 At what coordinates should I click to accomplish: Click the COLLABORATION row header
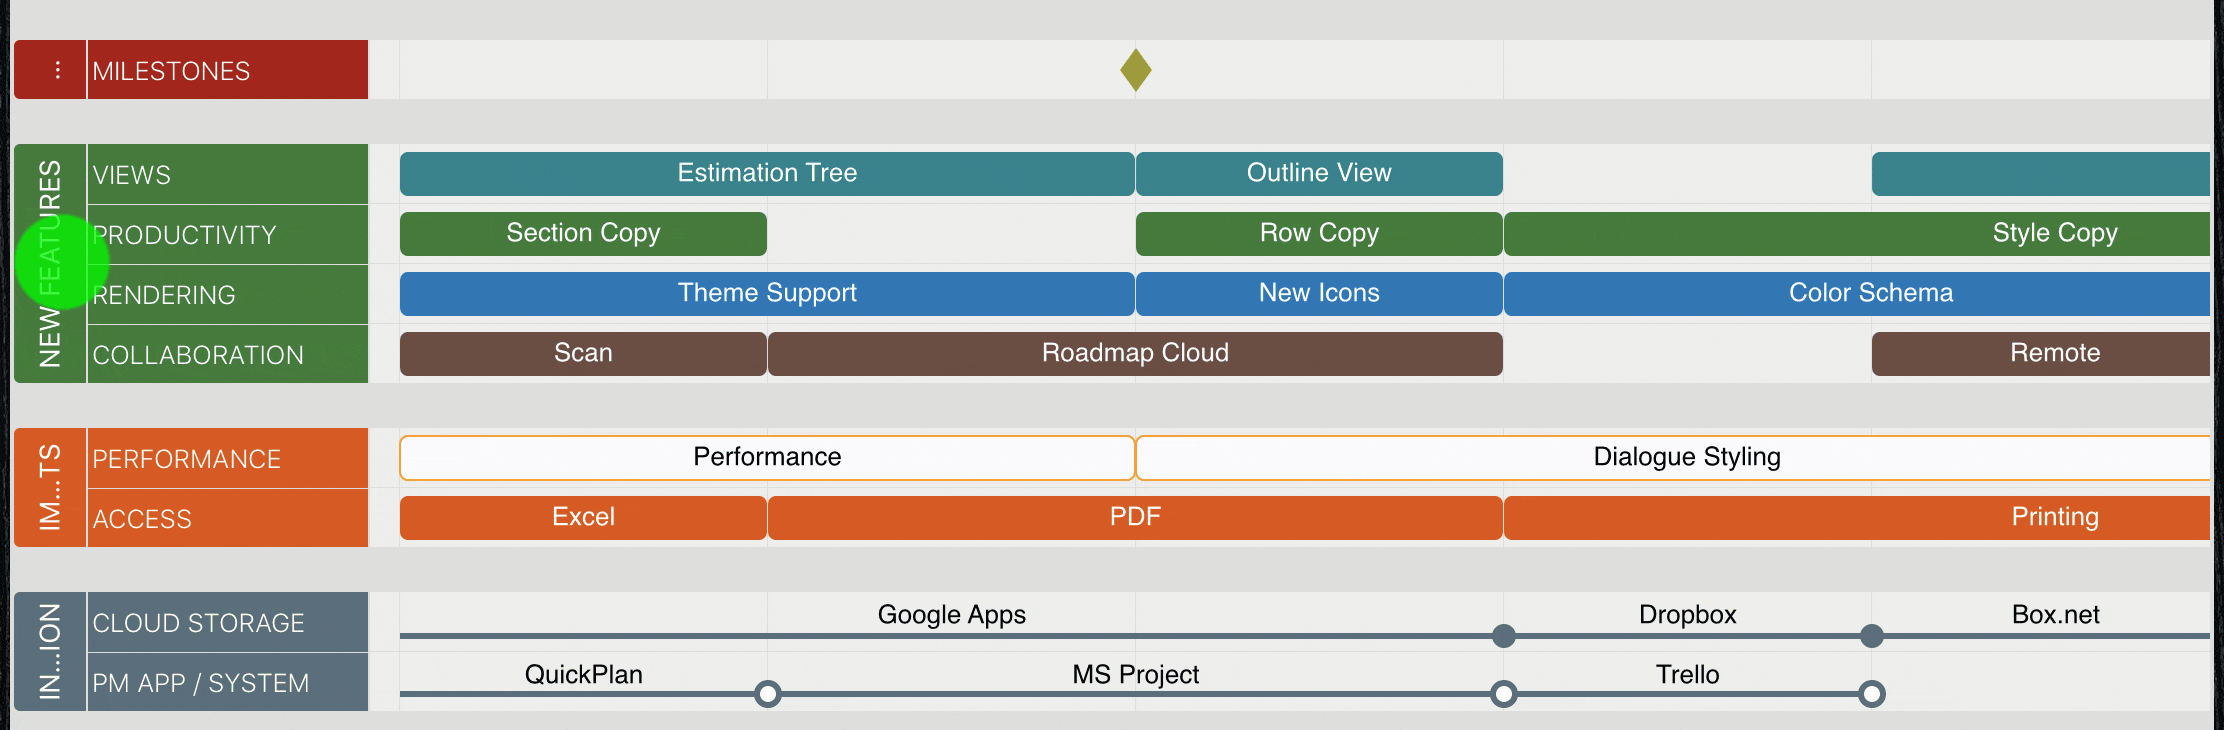(227, 355)
